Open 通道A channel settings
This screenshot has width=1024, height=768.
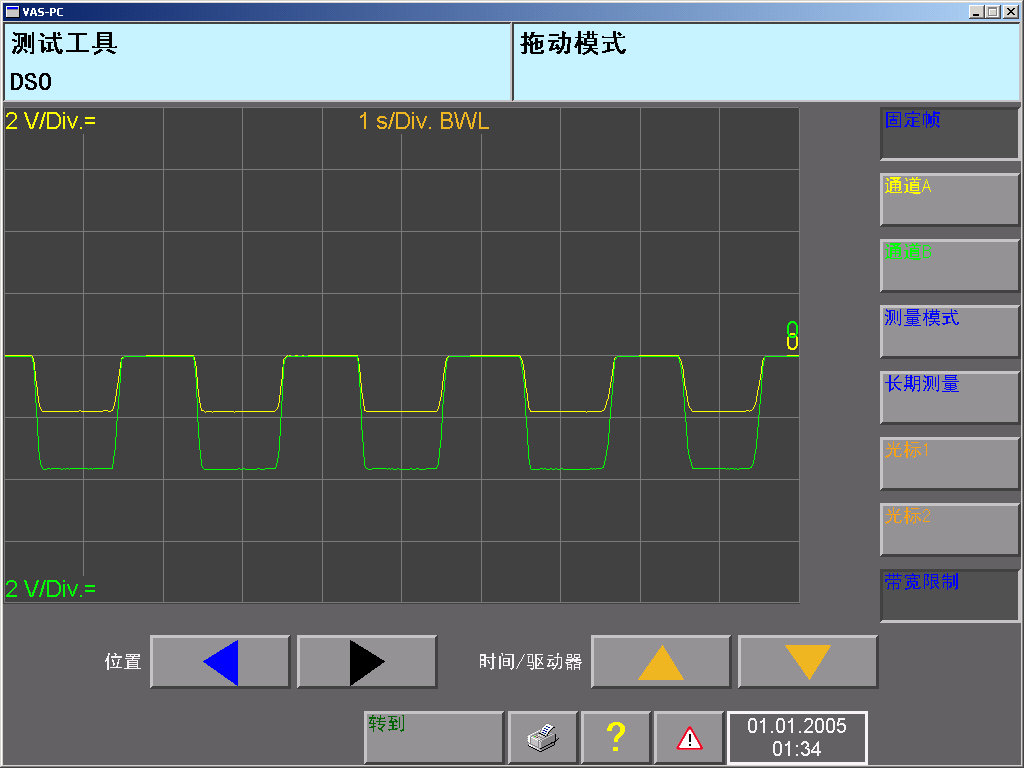[948, 199]
